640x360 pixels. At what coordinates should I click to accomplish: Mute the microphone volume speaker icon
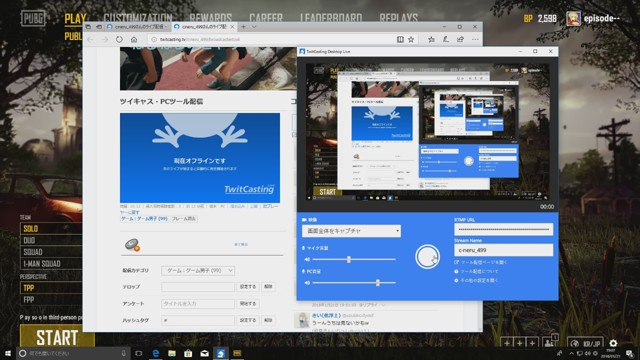point(307,260)
